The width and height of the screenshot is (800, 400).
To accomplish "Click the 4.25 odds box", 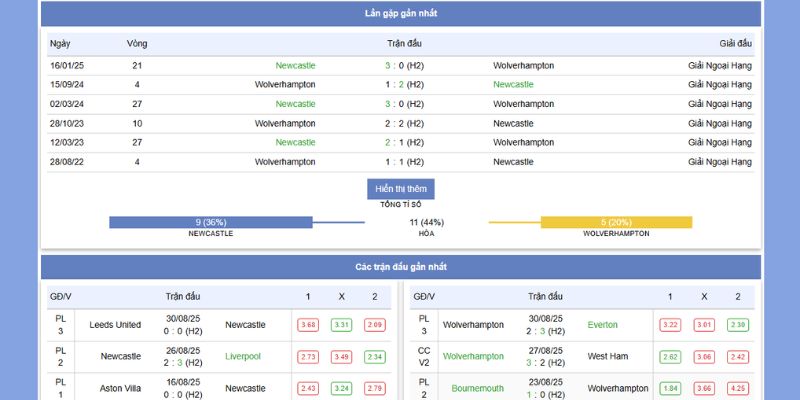I will pos(738,389).
